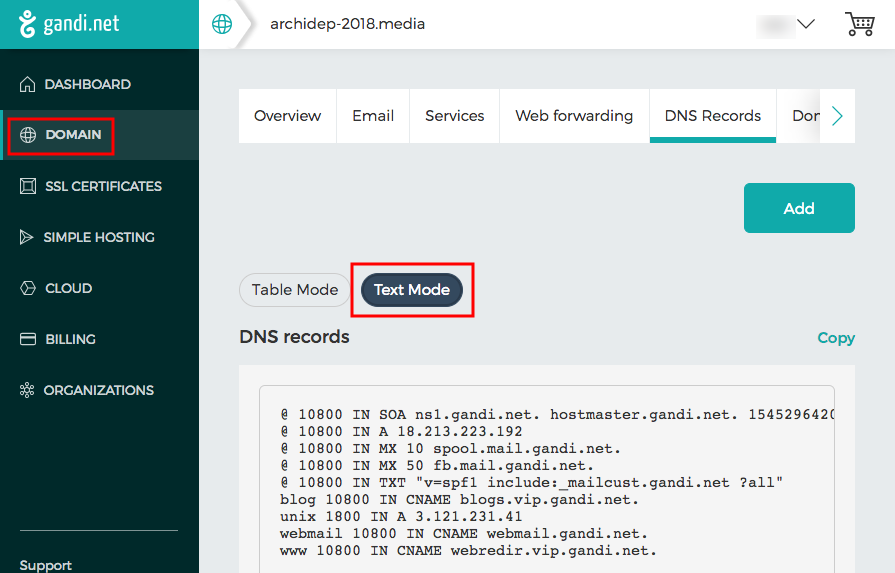Screen dimensions: 895x573
Task: Open the Support link in sidebar
Action: pyautogui.click(x=45, y=565)
